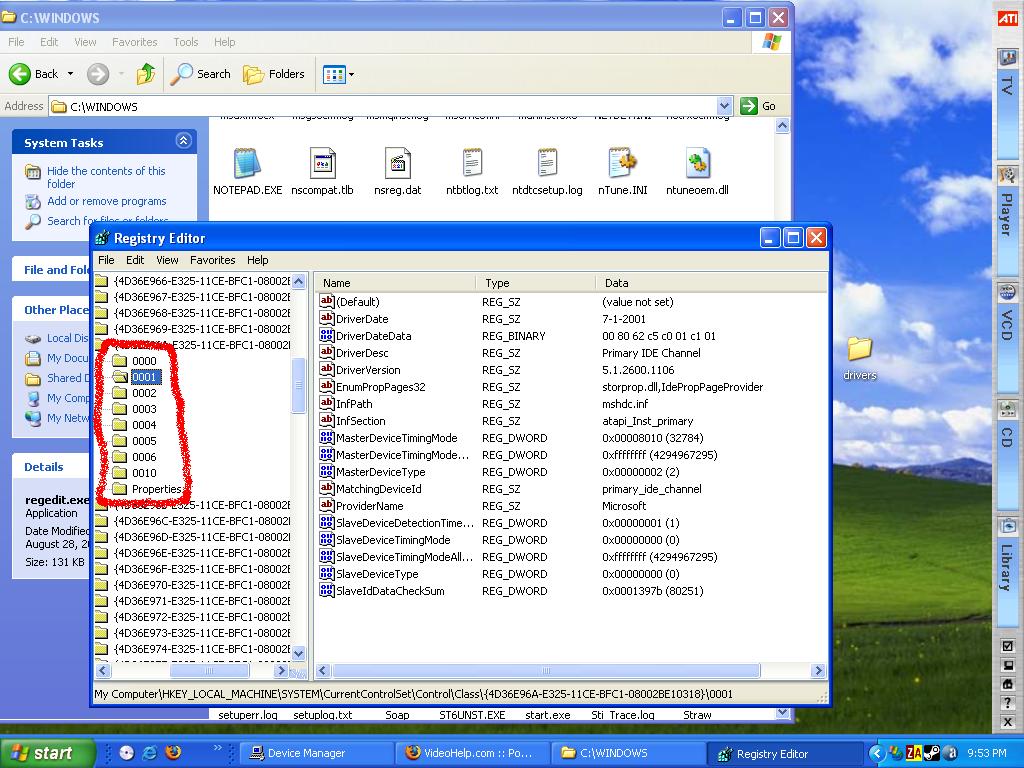
Task: Click the Up folder icon in Explorer
Action: click(146, 74)
